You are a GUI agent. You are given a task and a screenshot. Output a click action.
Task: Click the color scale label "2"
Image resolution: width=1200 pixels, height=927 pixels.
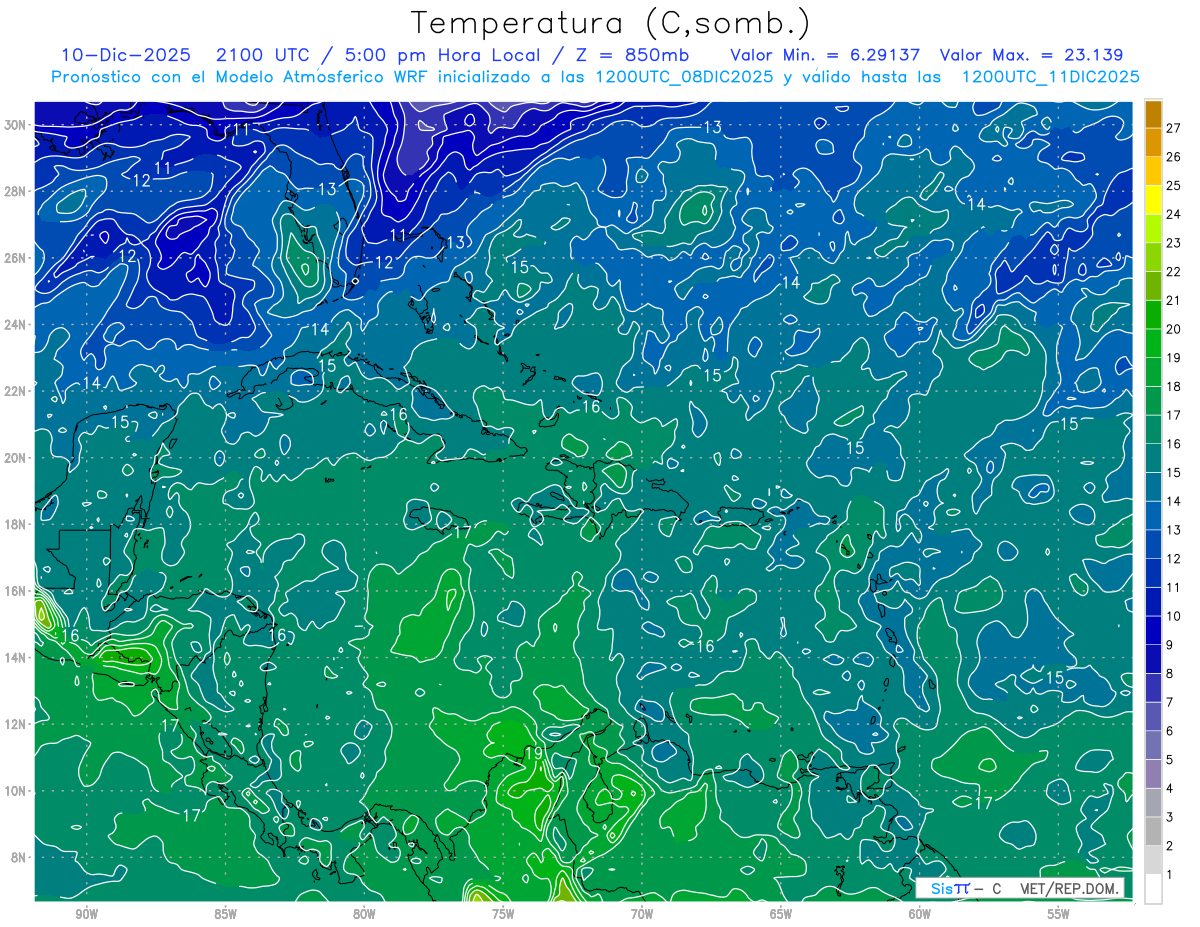coord(1171,846)
